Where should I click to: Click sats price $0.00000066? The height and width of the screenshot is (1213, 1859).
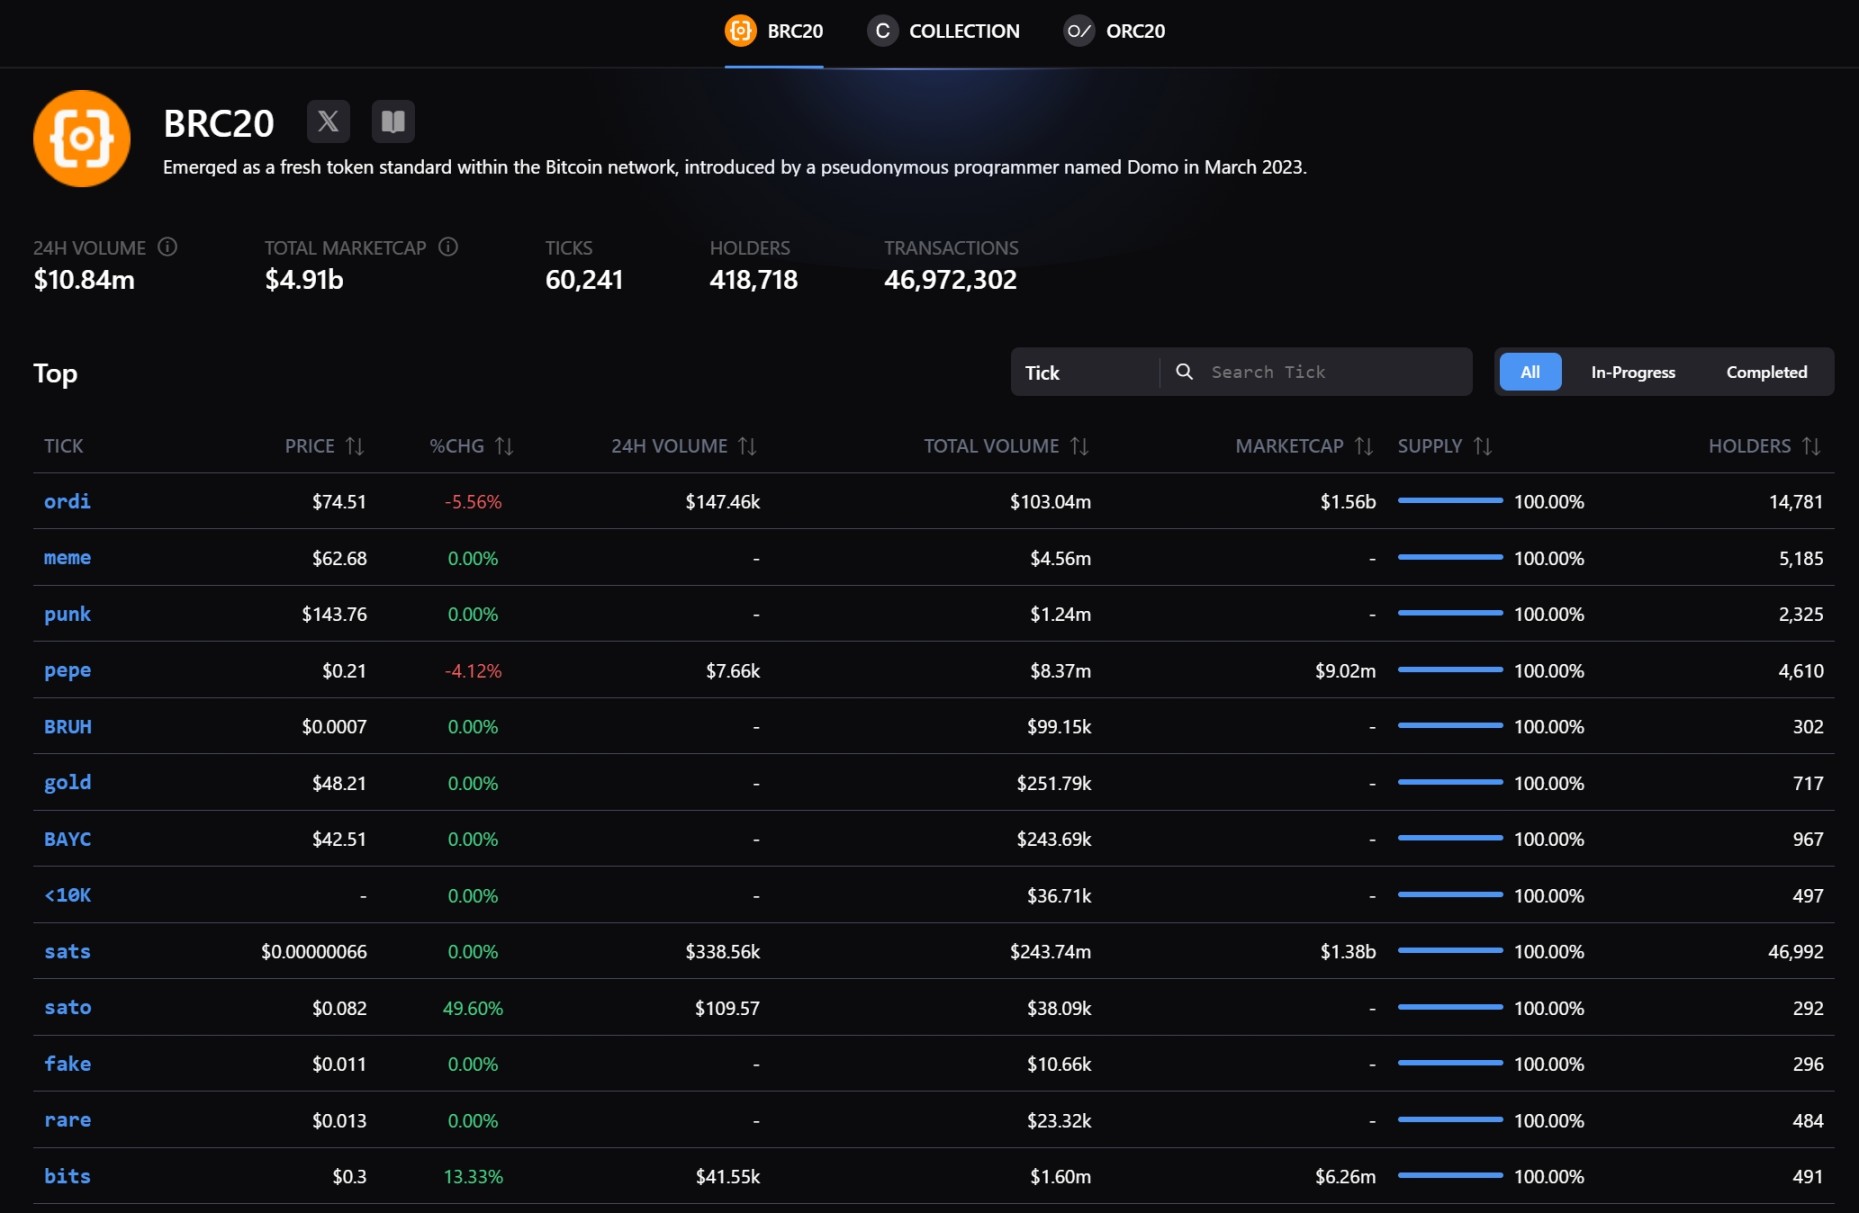(314, 952)
